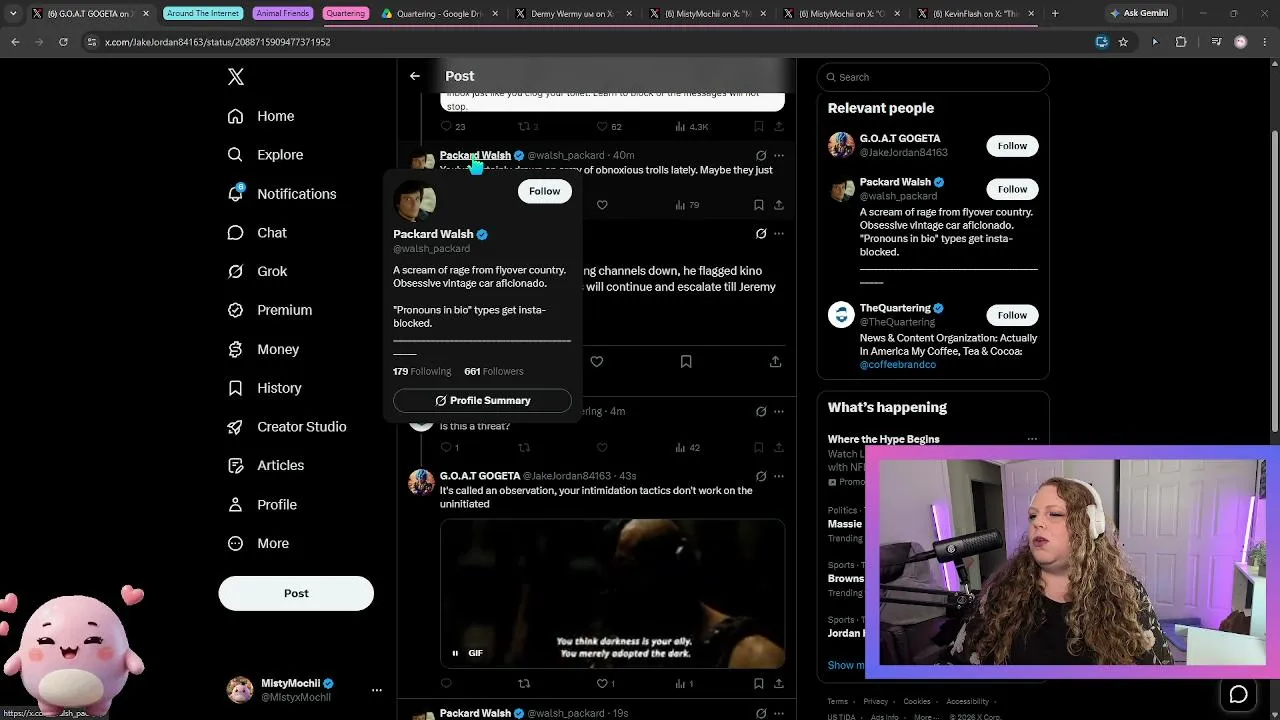Bookmark this page with the star icon
1280x720 pixels.
coord(1123,42)
